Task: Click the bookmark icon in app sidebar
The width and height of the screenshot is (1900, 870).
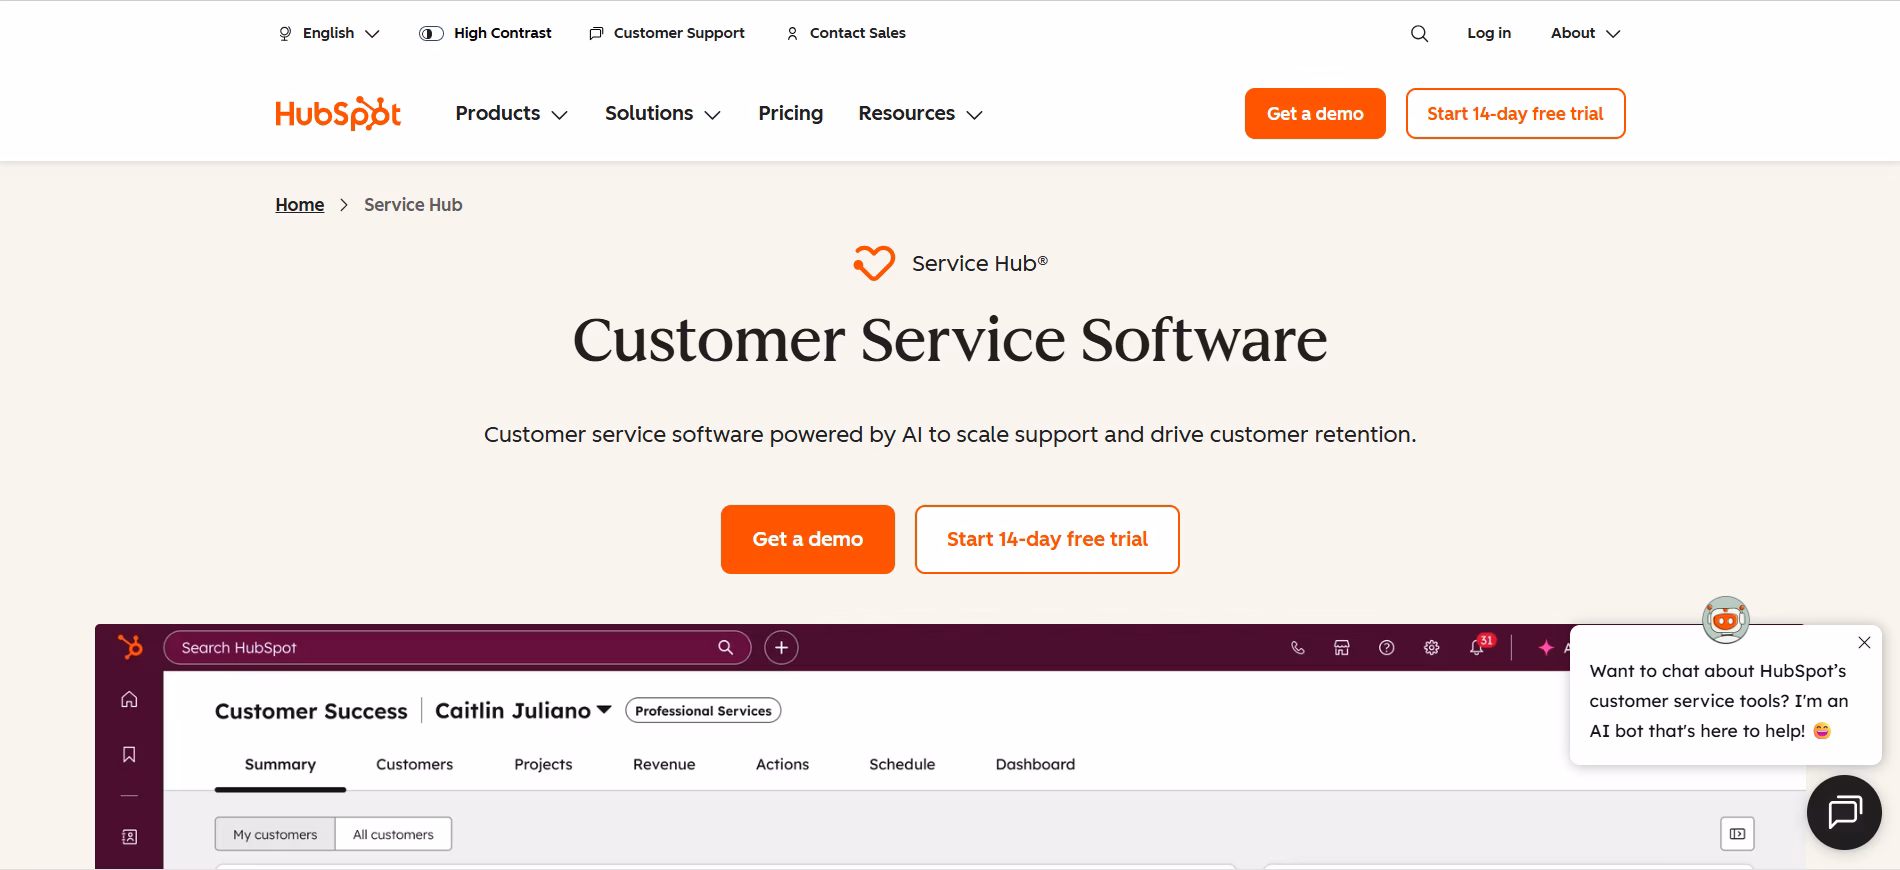Action: [x=129, y=754]
